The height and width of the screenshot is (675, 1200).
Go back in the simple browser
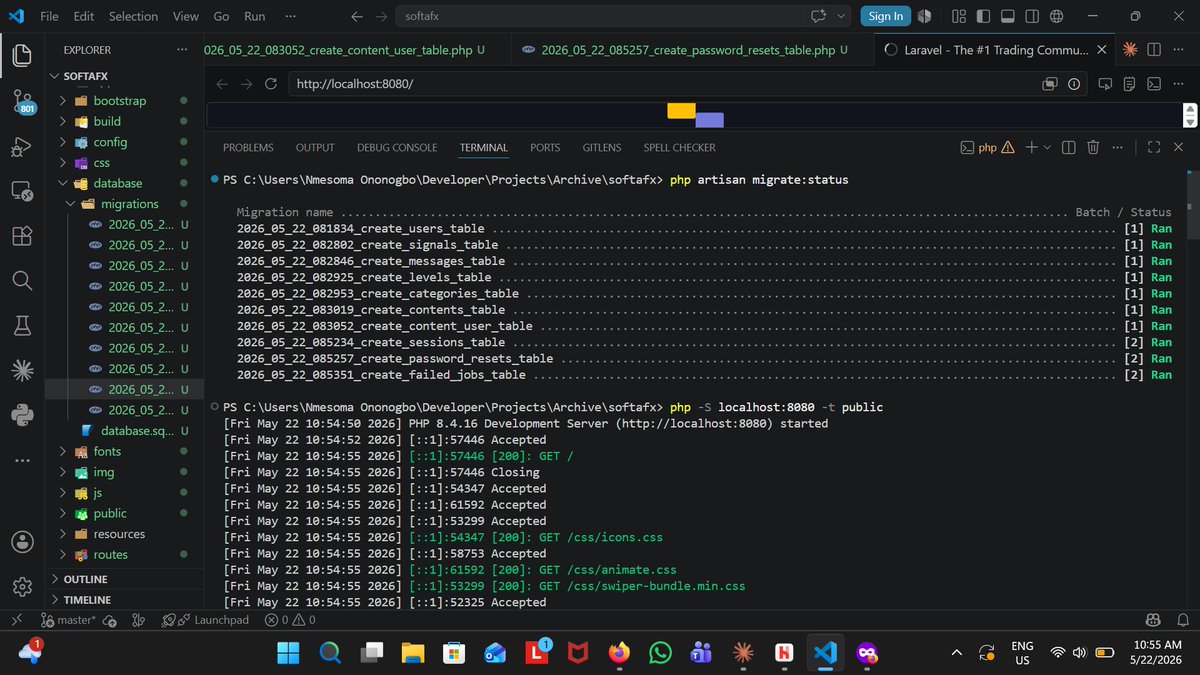222,84
